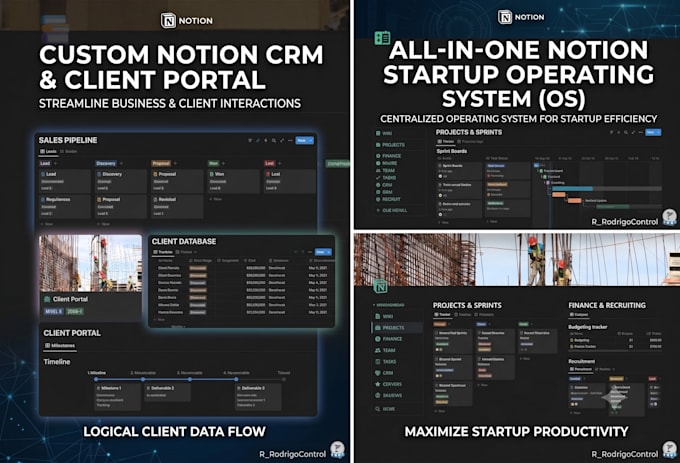Select the tab under Finance & Recruiting heading
This screenshot has height=463, width=680.
point(579,315)
